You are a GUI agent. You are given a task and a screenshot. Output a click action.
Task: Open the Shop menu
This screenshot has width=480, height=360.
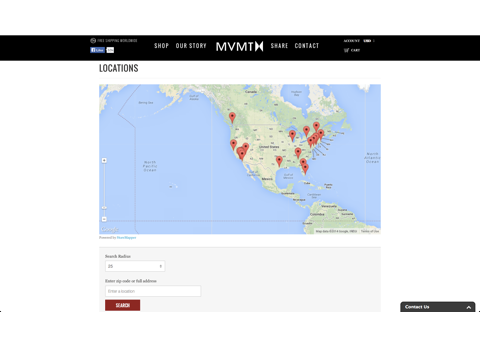162,46
